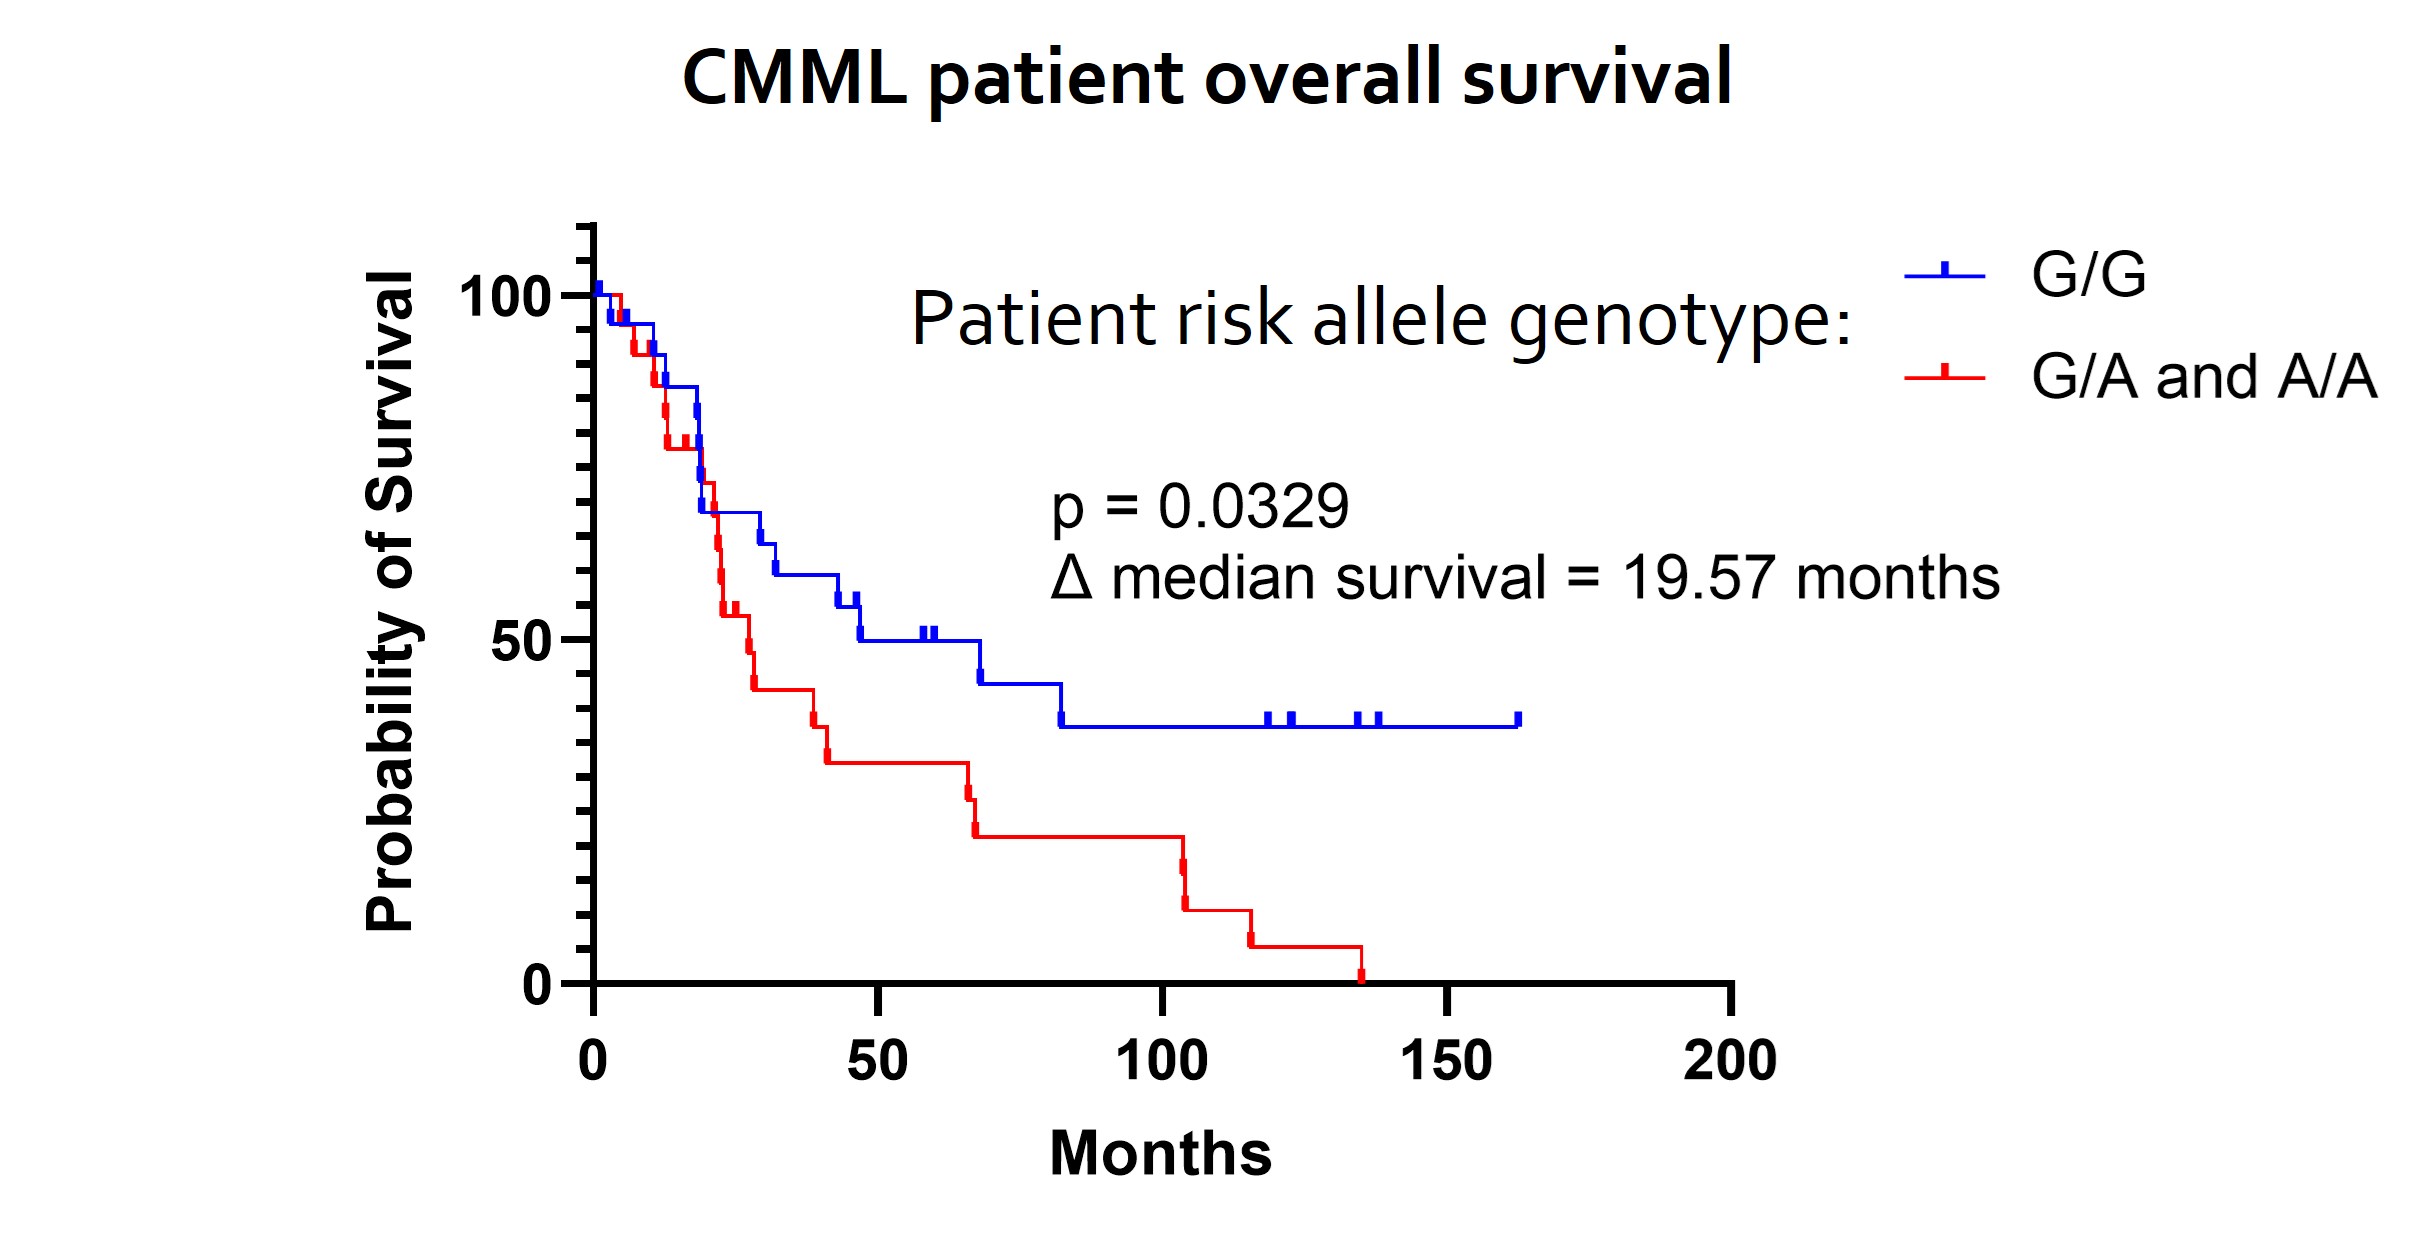
Task: Click the 'p = 0.0329' annotation
Action: coord(1199,506)
